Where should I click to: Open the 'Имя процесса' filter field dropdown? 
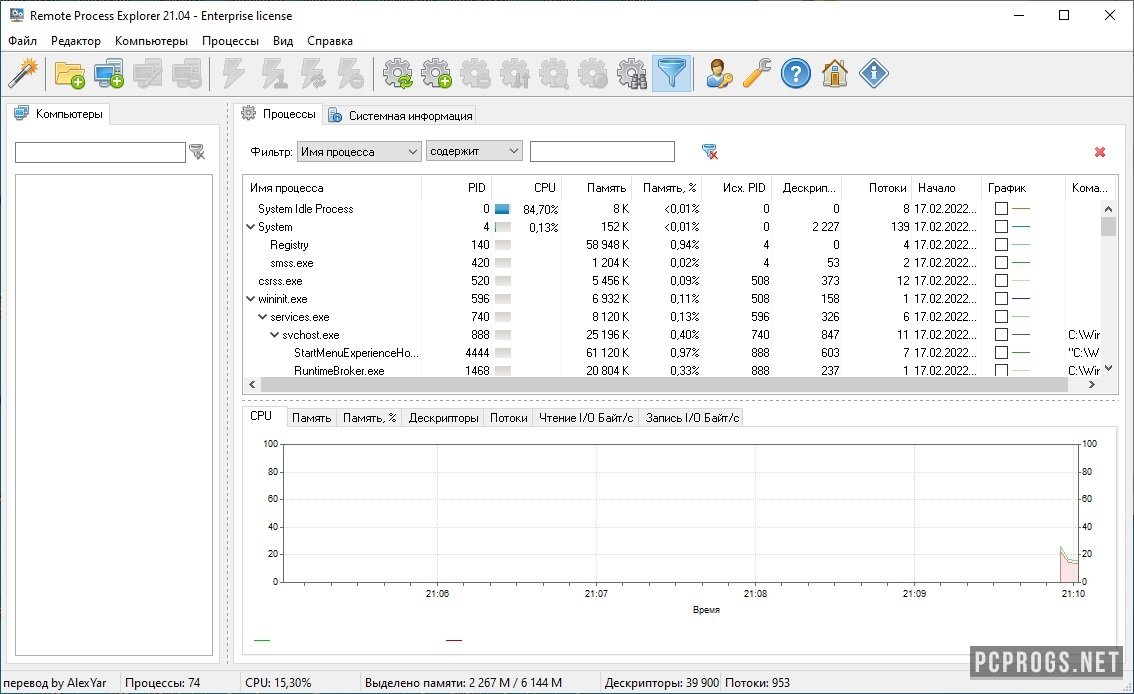click(x=359, y=152)
